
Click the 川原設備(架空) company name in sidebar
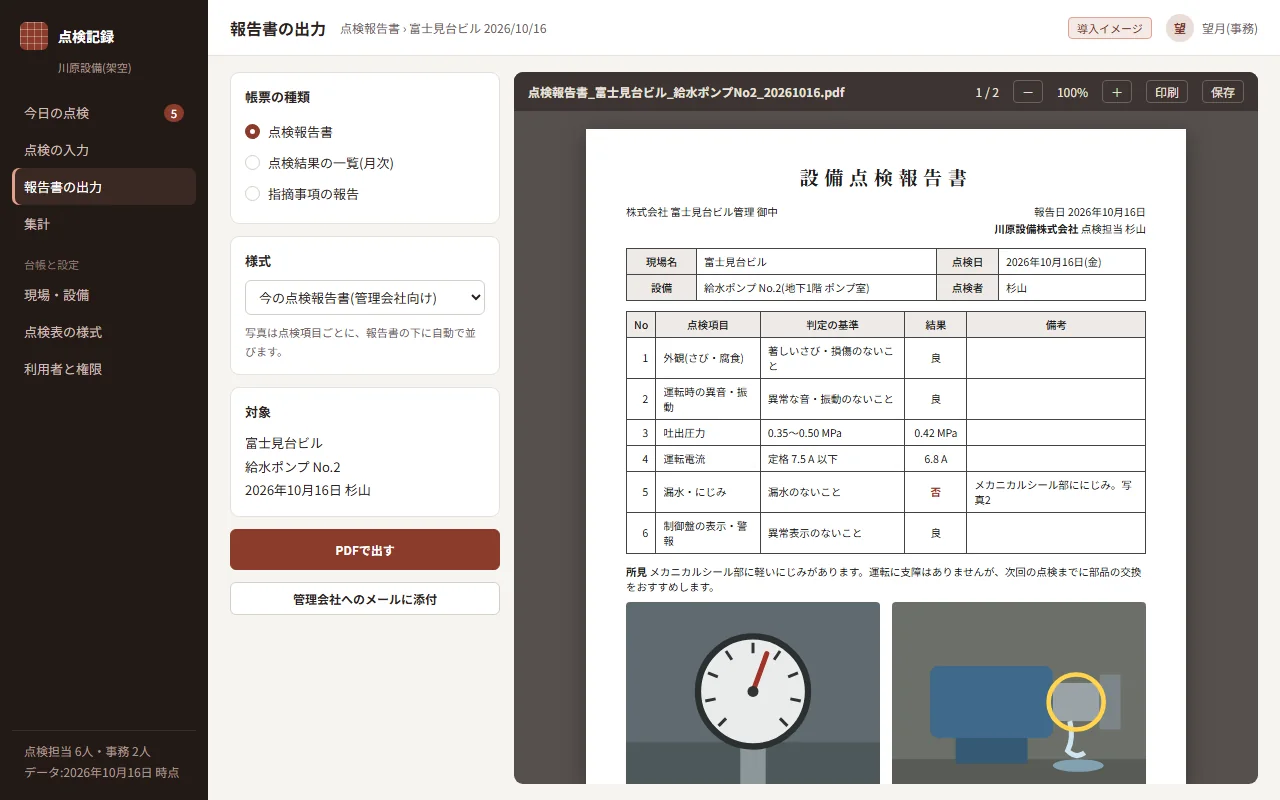pyautogui.click(x=95, y=68)
